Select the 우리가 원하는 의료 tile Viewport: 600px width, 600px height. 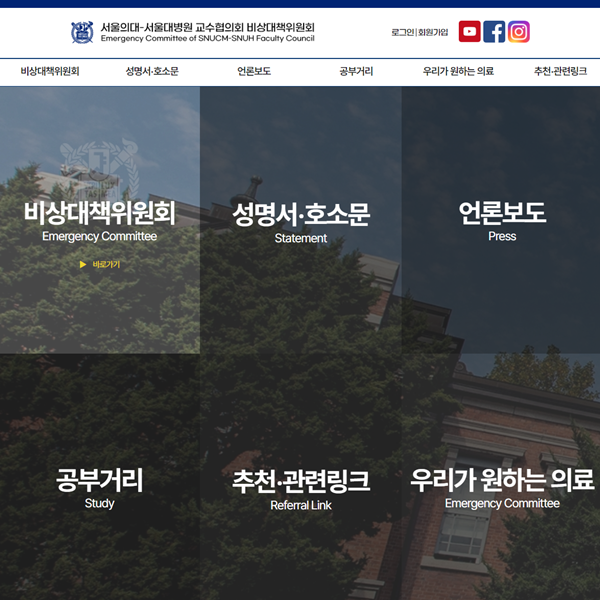[x=502, y=477]
